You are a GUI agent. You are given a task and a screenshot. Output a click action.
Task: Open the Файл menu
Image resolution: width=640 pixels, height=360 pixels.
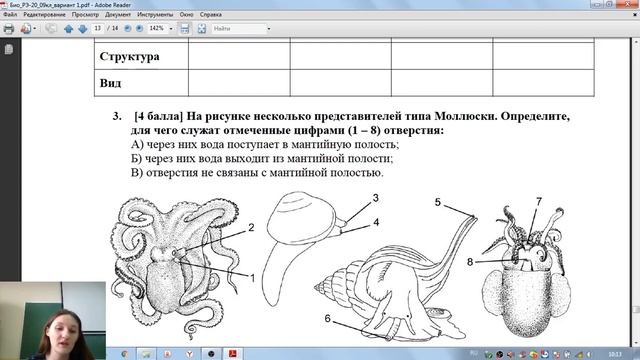[x=10, y=14]
